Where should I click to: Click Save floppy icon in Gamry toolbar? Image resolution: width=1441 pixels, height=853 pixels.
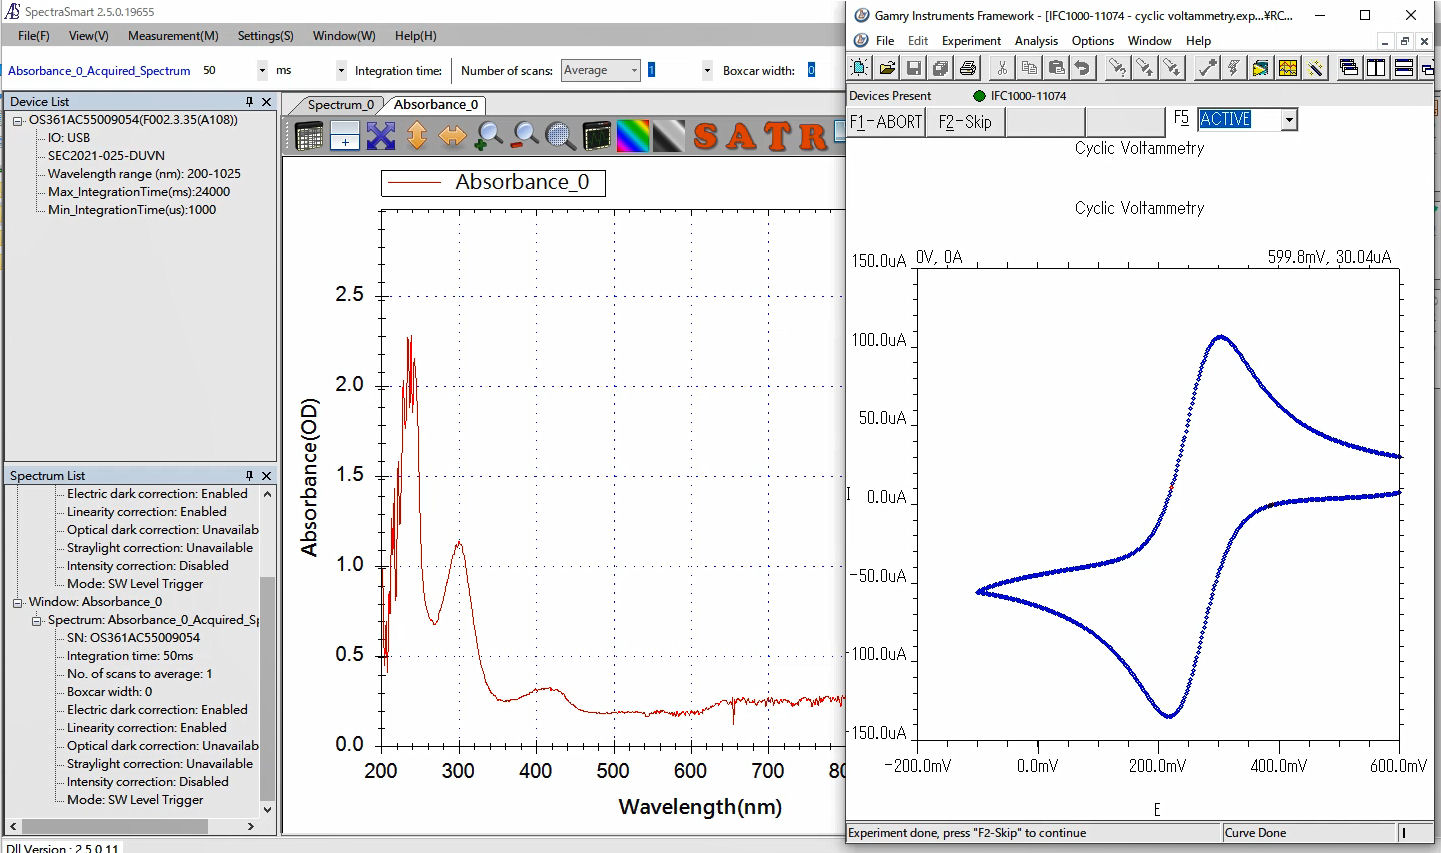tap(914, 68)
